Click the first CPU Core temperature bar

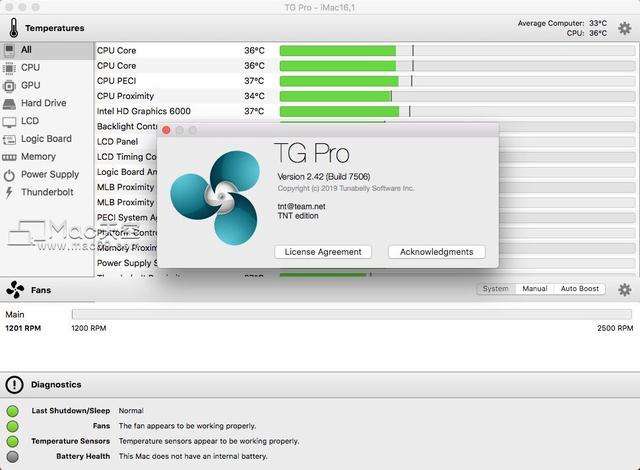pos(457,51)
